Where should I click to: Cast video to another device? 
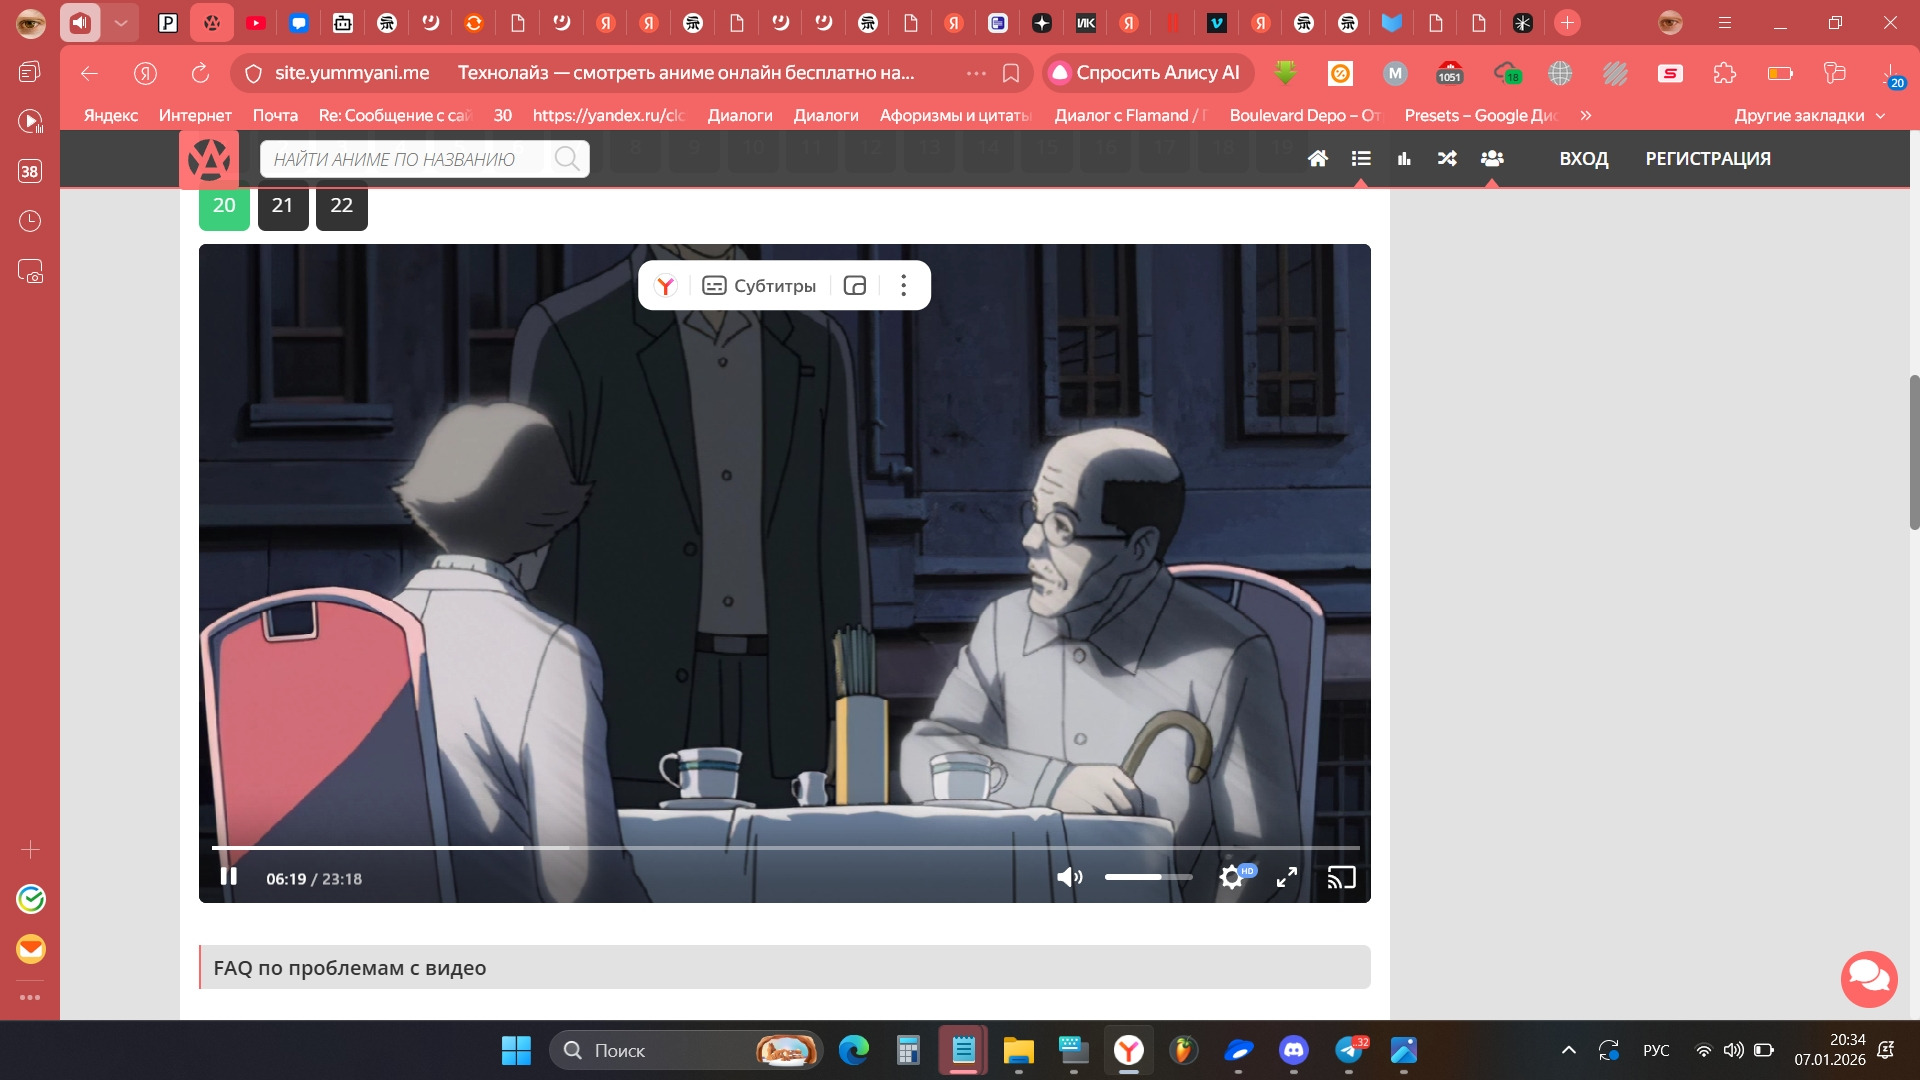(1341, 877)
